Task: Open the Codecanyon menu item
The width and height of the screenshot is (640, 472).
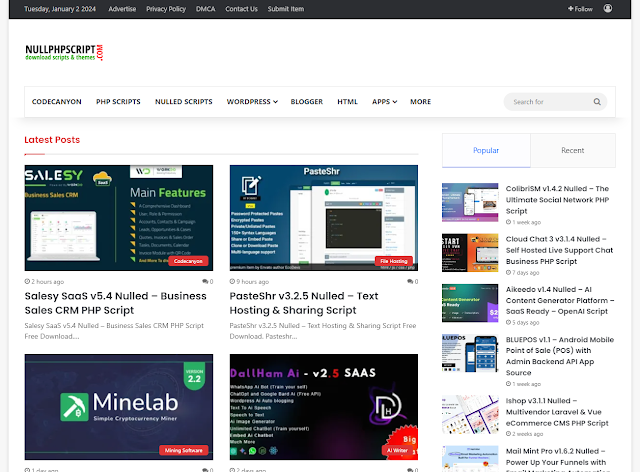Action: 57,102
